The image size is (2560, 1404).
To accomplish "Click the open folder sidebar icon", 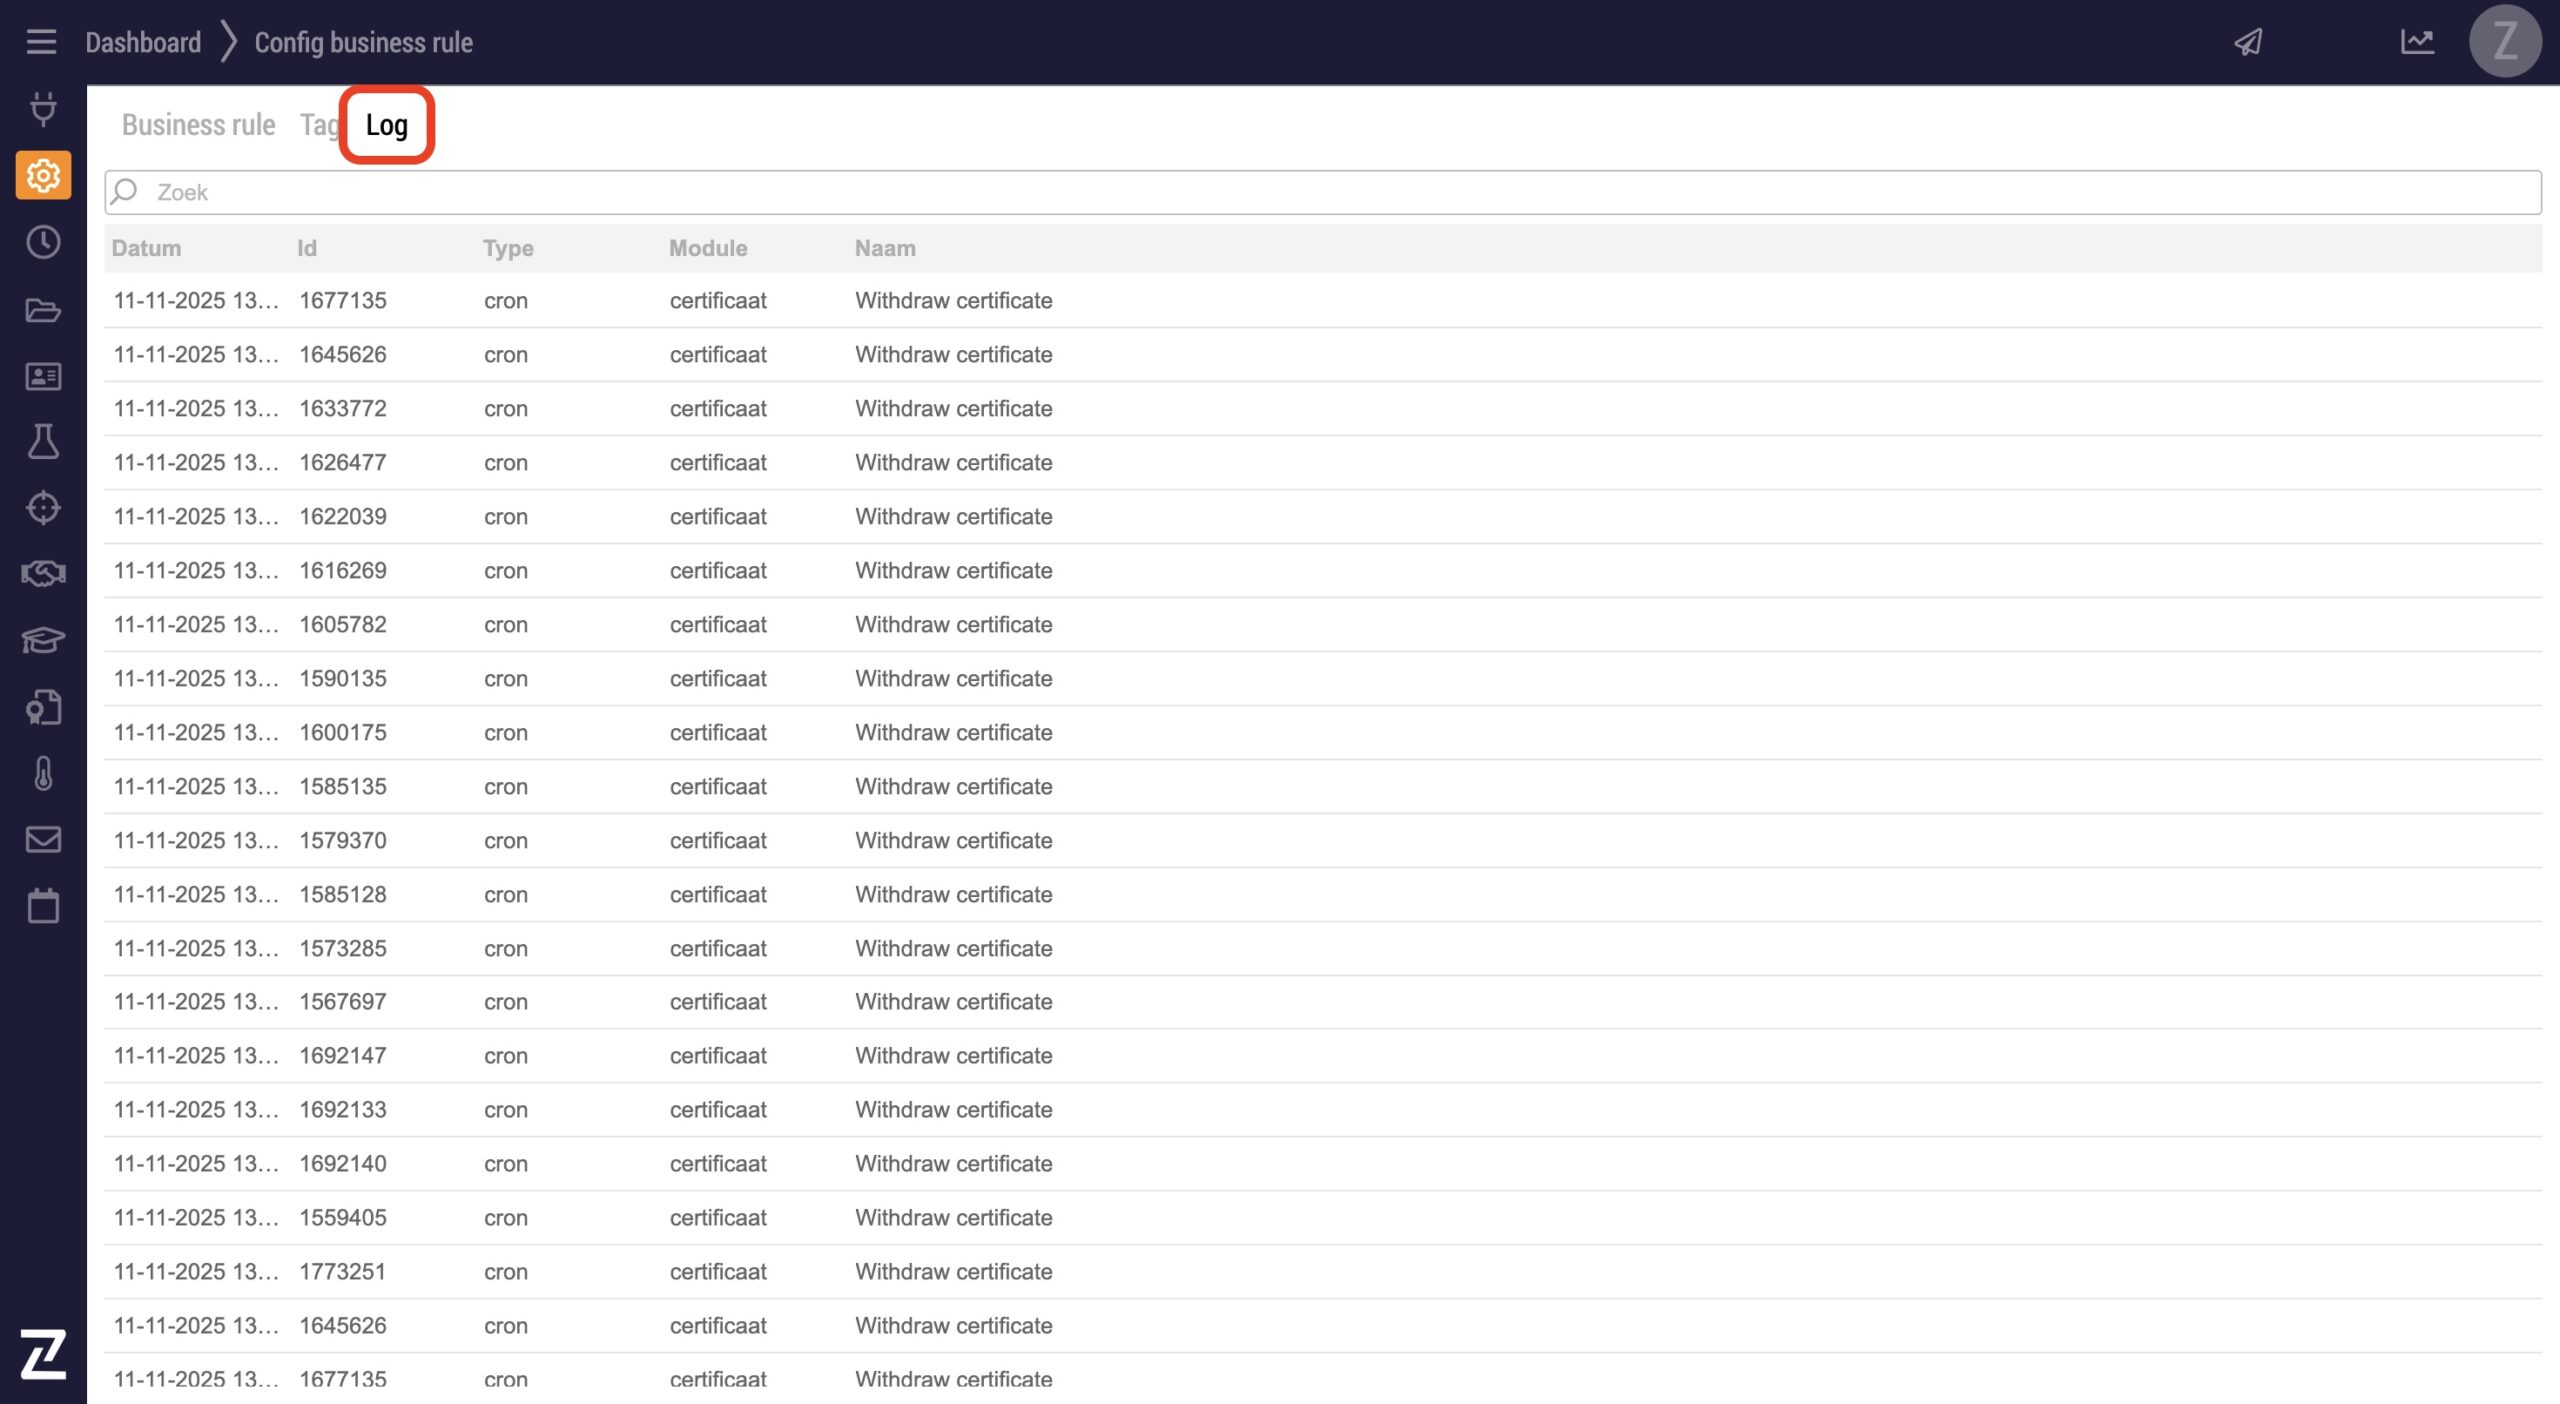I will [x=43, y=310].
